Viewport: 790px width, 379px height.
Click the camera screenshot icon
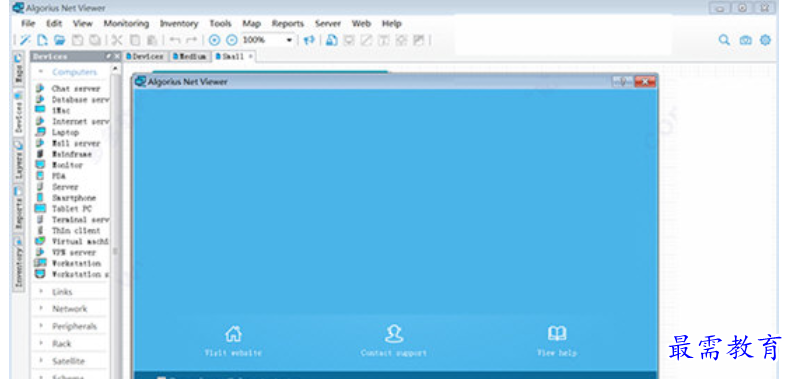(746, 40)
